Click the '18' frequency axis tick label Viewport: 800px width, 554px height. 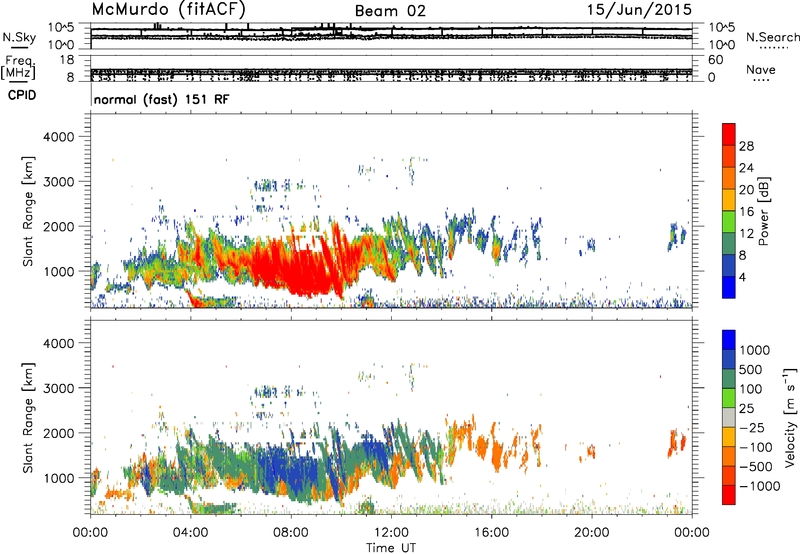tap(66, 59)
